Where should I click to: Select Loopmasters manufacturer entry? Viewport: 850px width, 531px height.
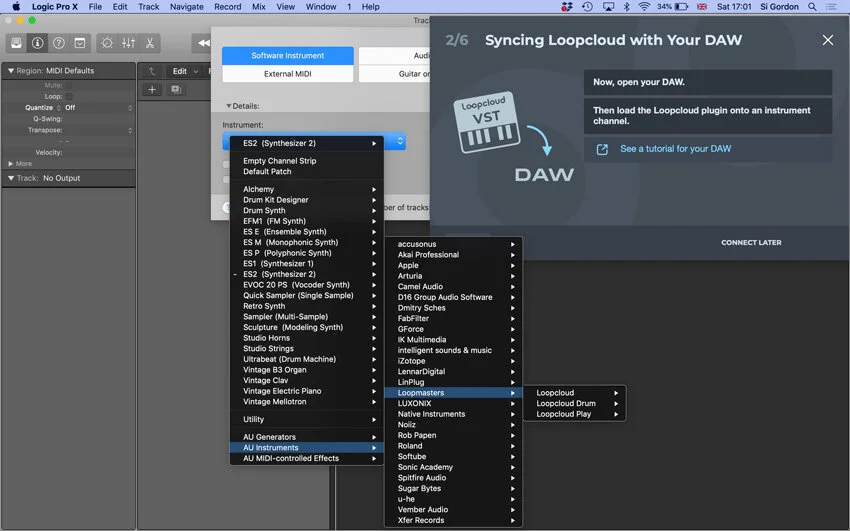click(x=453, y=393)
